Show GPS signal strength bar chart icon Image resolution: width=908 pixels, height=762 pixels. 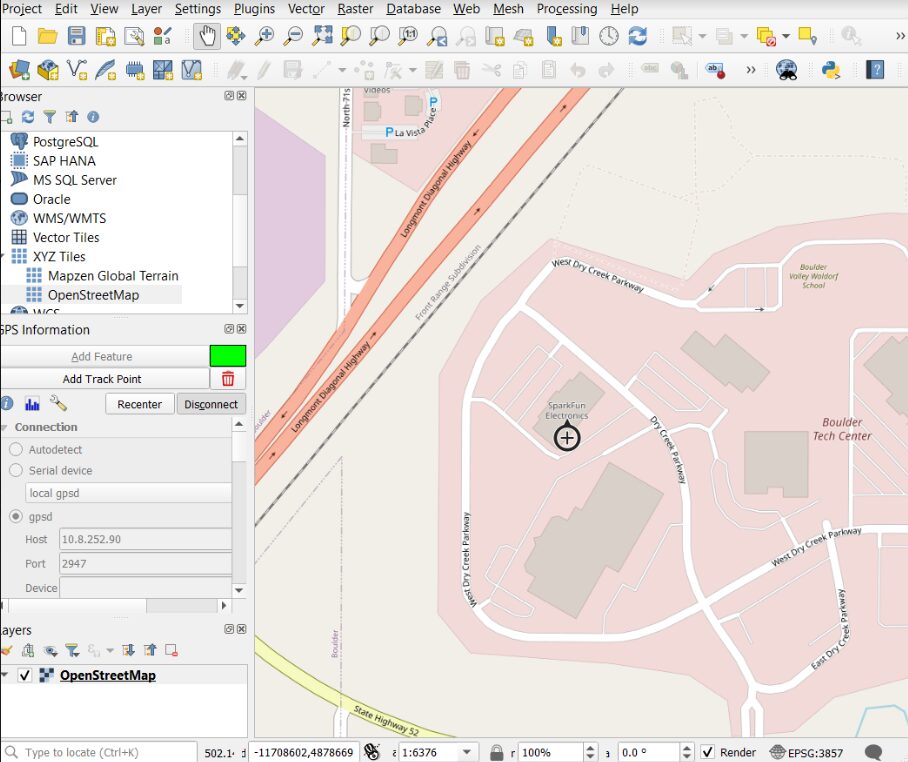(x=32, y=403)
